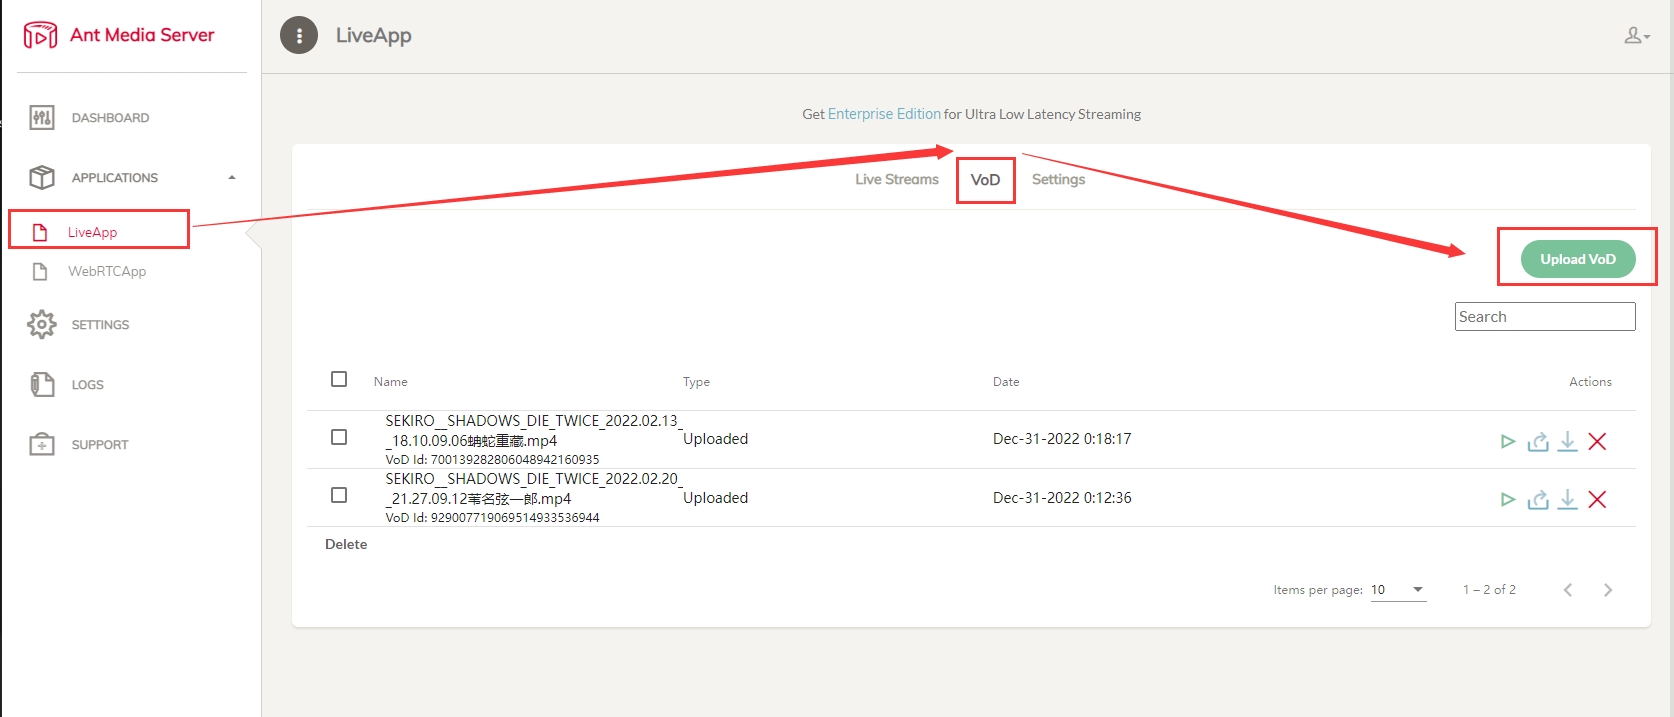Click Uploaded type in the 0:18:17 row
1674x717 pixels.
tap(715, 439)
